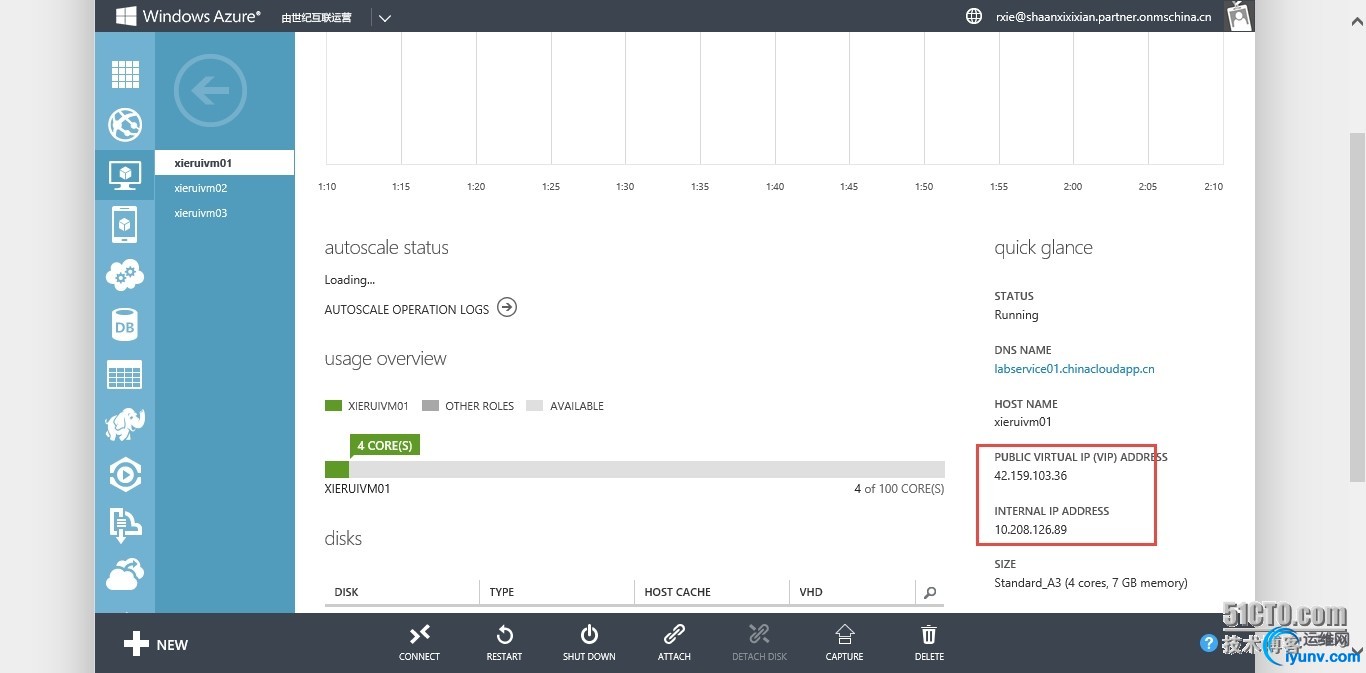Click the XIERUIVM01 legend entry

pos(367,406)
